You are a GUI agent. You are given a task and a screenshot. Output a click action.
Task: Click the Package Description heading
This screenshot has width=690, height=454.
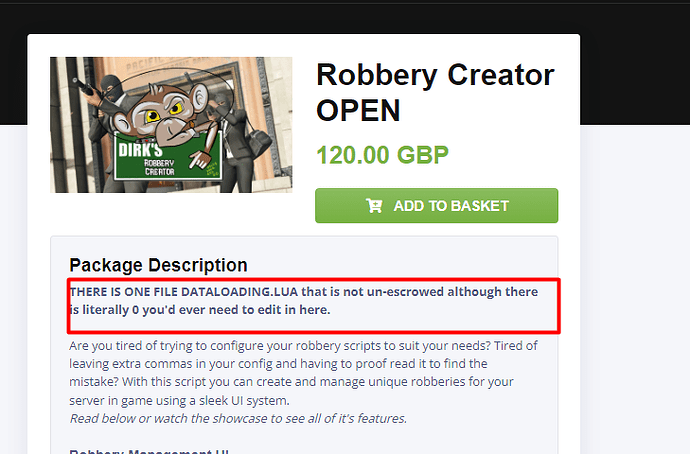point(158,265)
